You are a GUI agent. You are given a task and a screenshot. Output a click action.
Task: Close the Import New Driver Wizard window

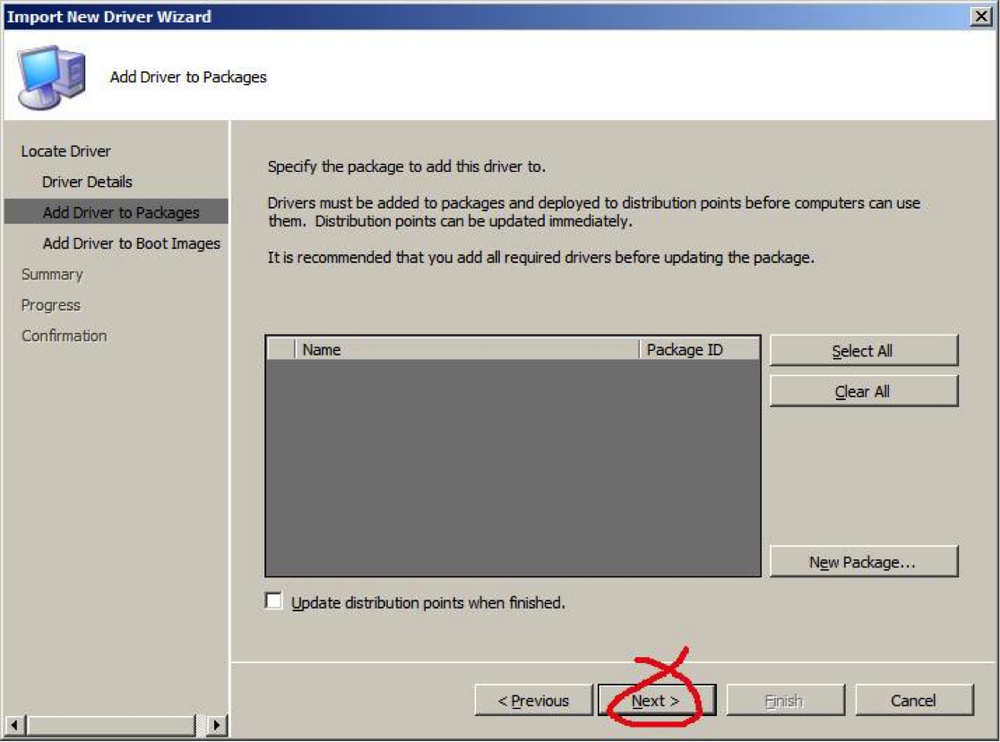[980, 16]
